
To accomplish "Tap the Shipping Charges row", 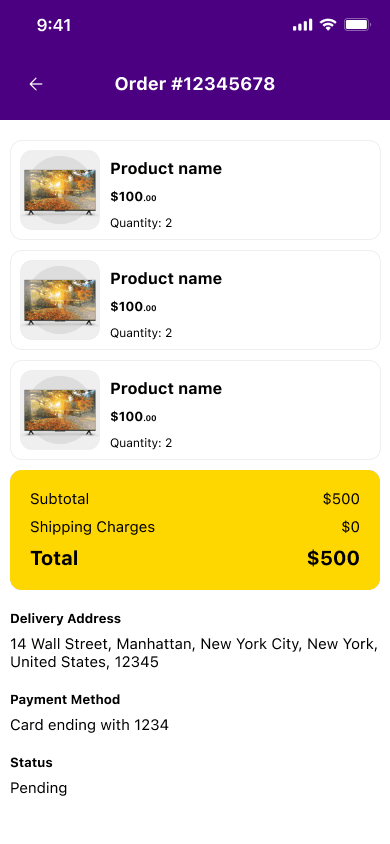I will click(195, 527).
